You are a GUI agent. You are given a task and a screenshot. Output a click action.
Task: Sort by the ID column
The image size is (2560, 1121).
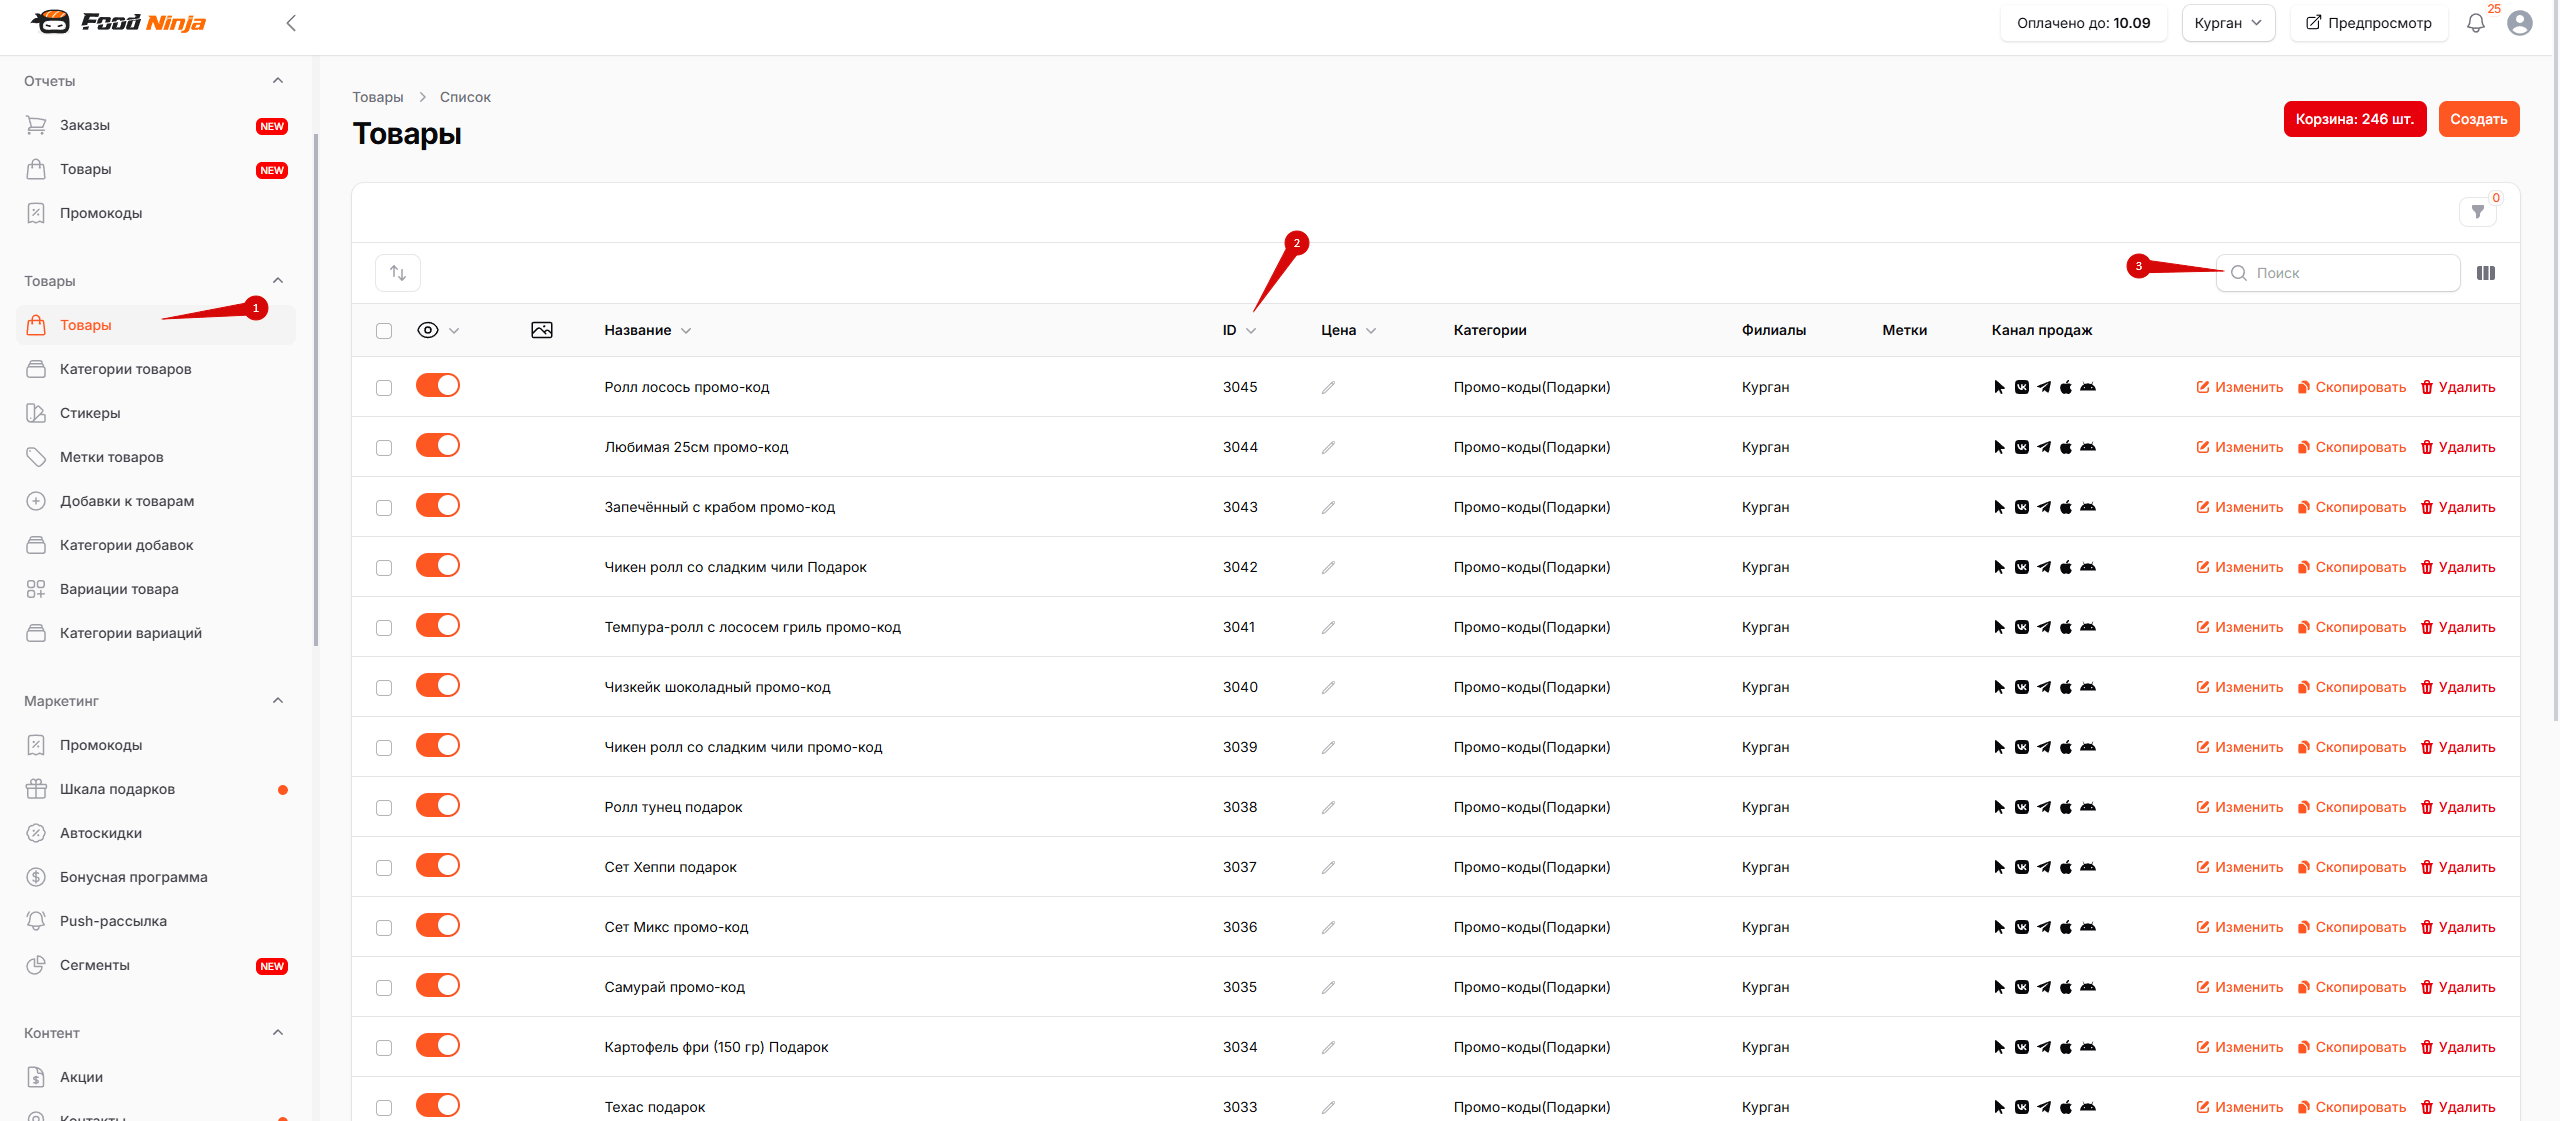(x=1239, y=330)
